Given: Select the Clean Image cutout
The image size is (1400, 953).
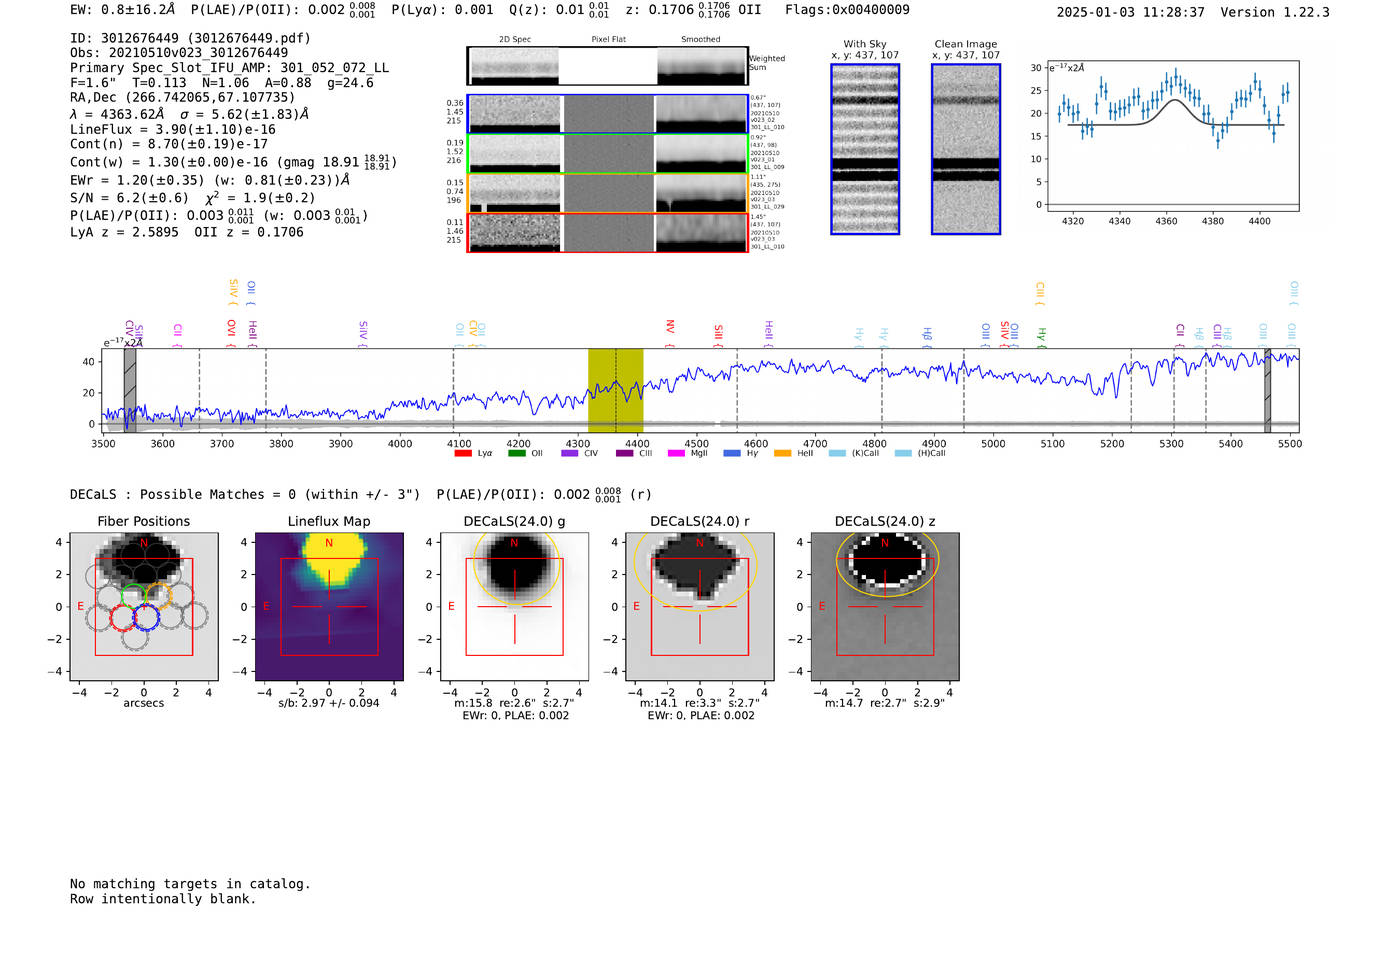Looking at the screenshot, I should (x=966, y=149).
